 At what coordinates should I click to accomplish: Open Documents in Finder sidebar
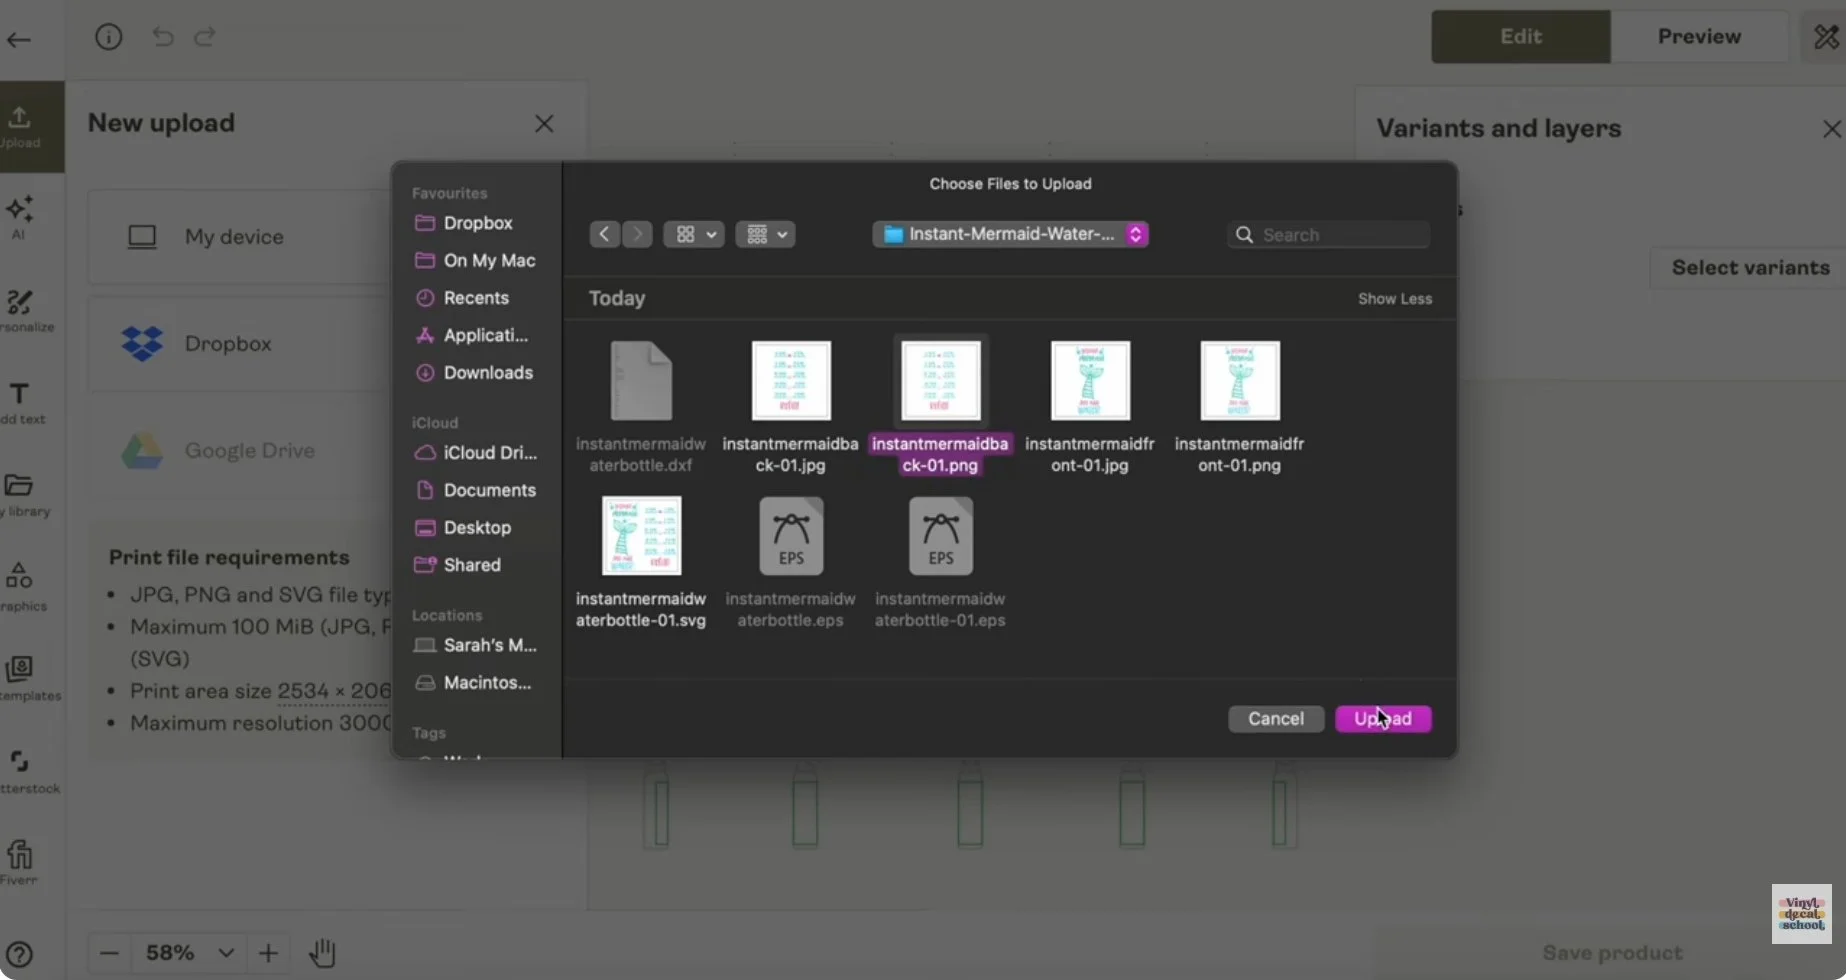pos(476,491)
